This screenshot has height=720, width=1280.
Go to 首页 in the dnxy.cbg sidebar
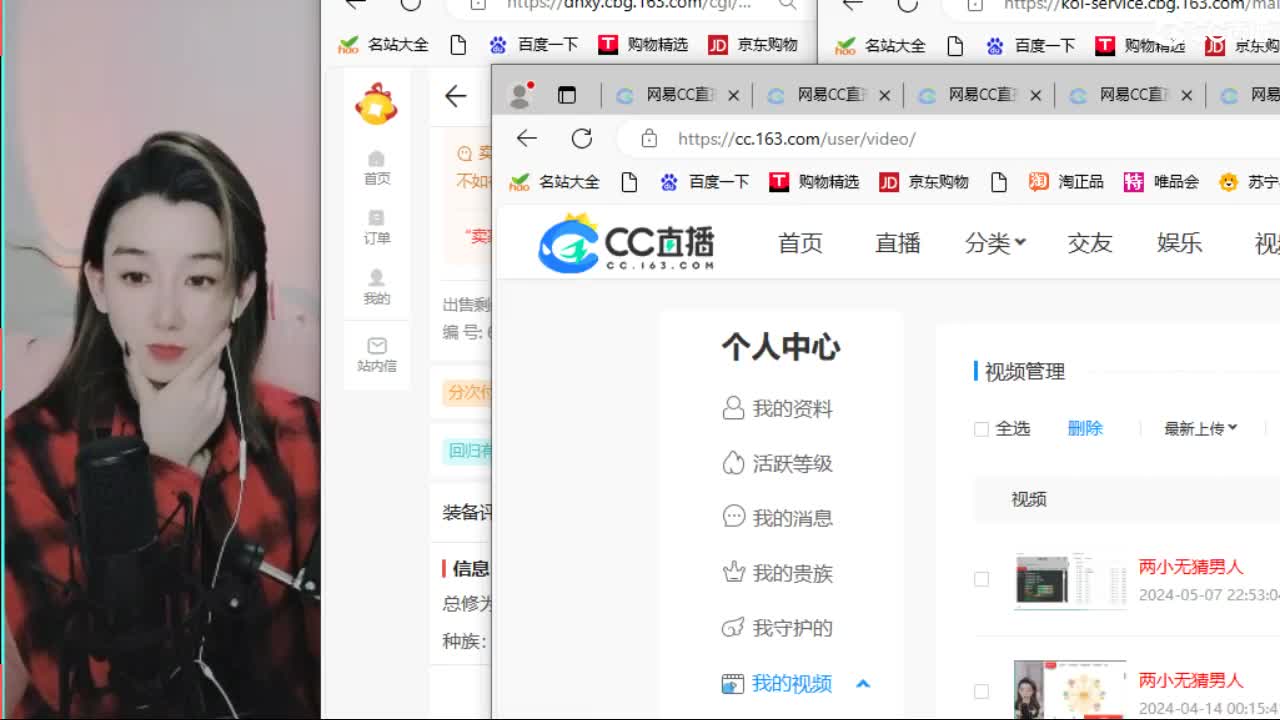click(x=377, y=168)
